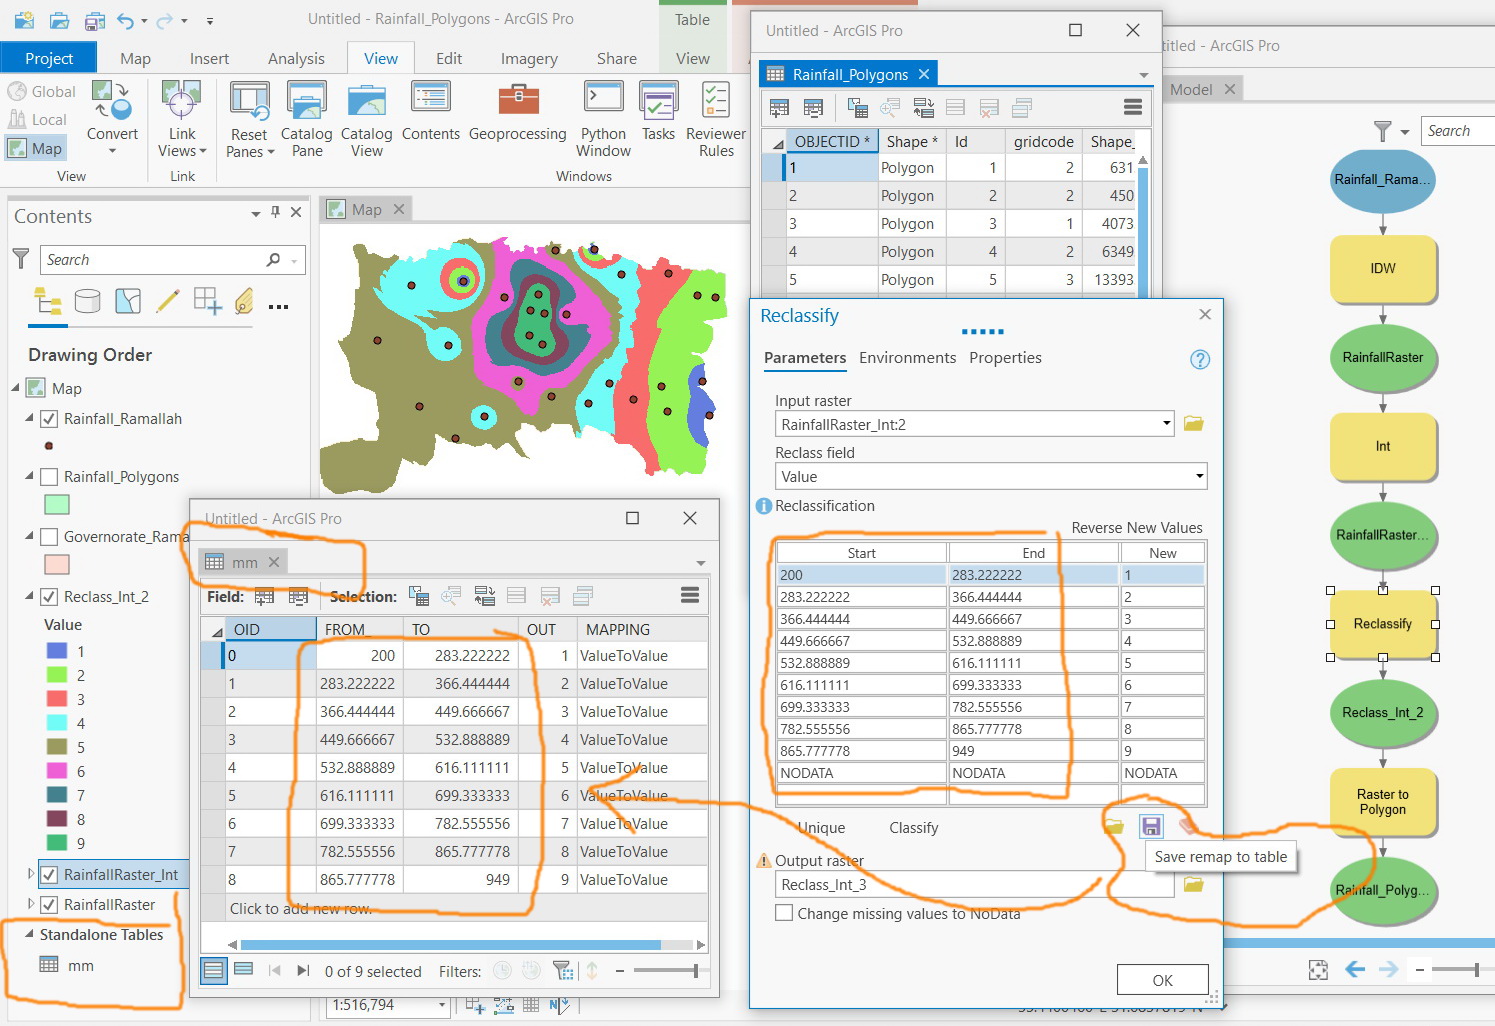This screenshot has width=1495, height=1026.
Task: Collapse the Map node in Contents
Action: pyautogui.click(x=16, y=388)
